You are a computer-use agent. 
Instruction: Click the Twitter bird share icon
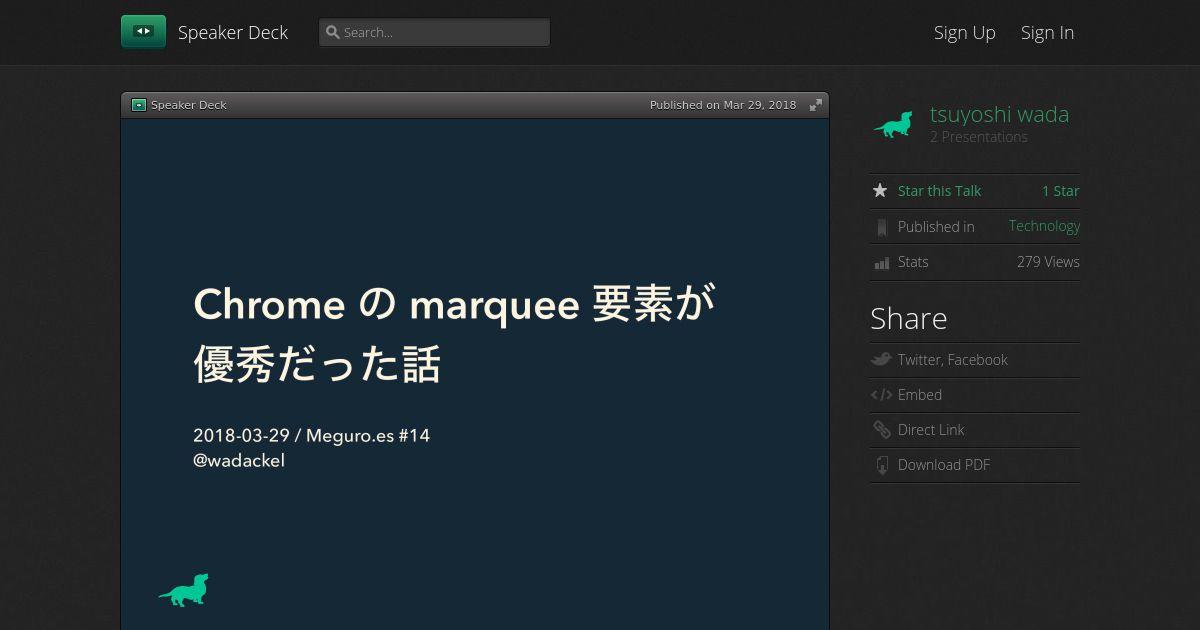point(881,359)
